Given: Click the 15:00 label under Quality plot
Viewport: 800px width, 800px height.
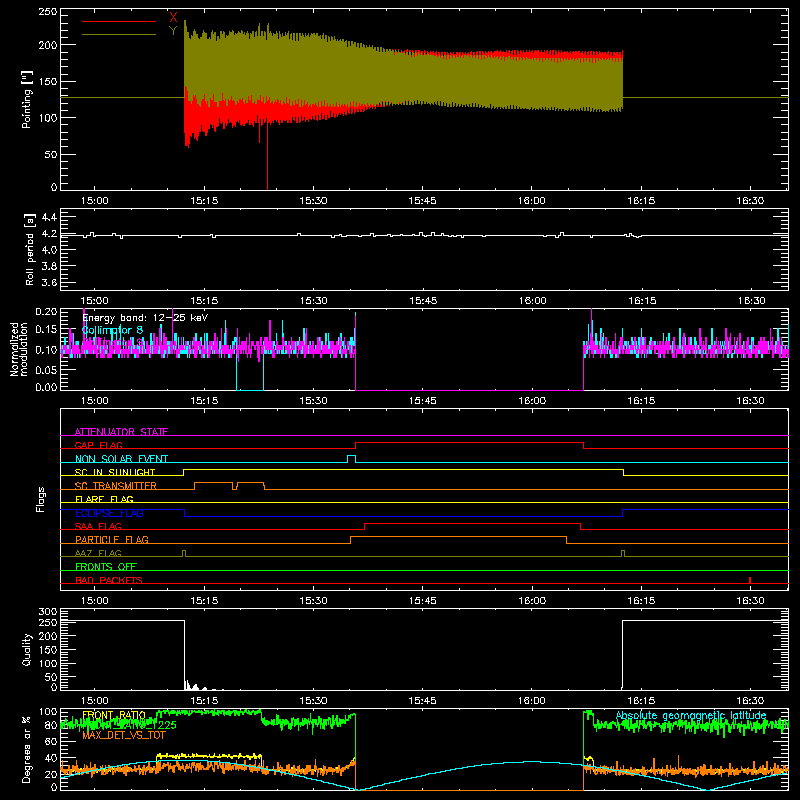Looking at the screenshot, I should pyautogui.click(x=94, y=701).
